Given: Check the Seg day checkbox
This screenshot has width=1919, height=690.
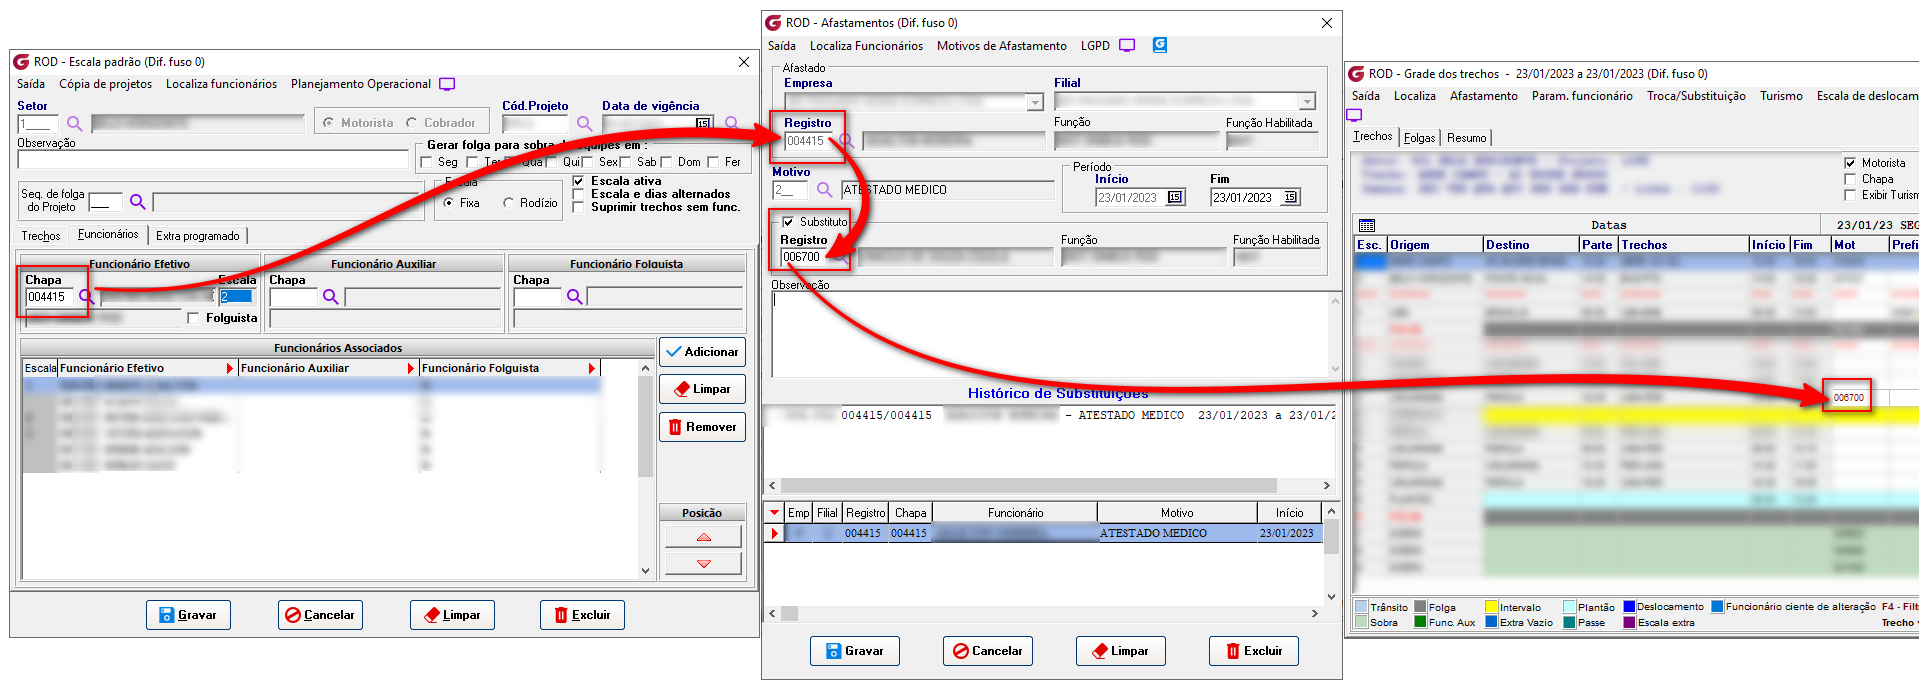Looking at the screenshot, I should [x=427, y=162].
